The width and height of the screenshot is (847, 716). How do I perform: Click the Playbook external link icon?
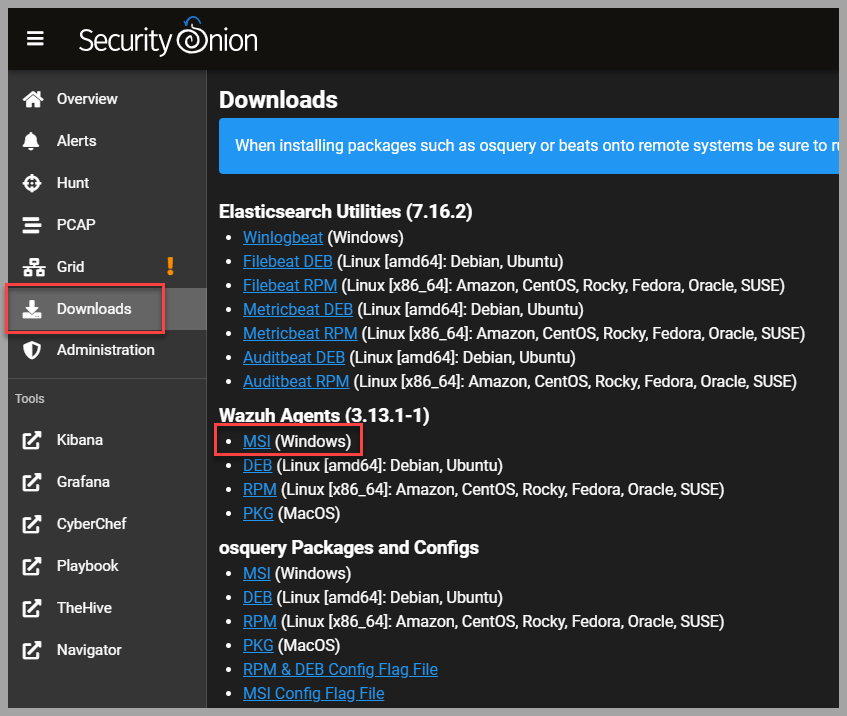31,566
